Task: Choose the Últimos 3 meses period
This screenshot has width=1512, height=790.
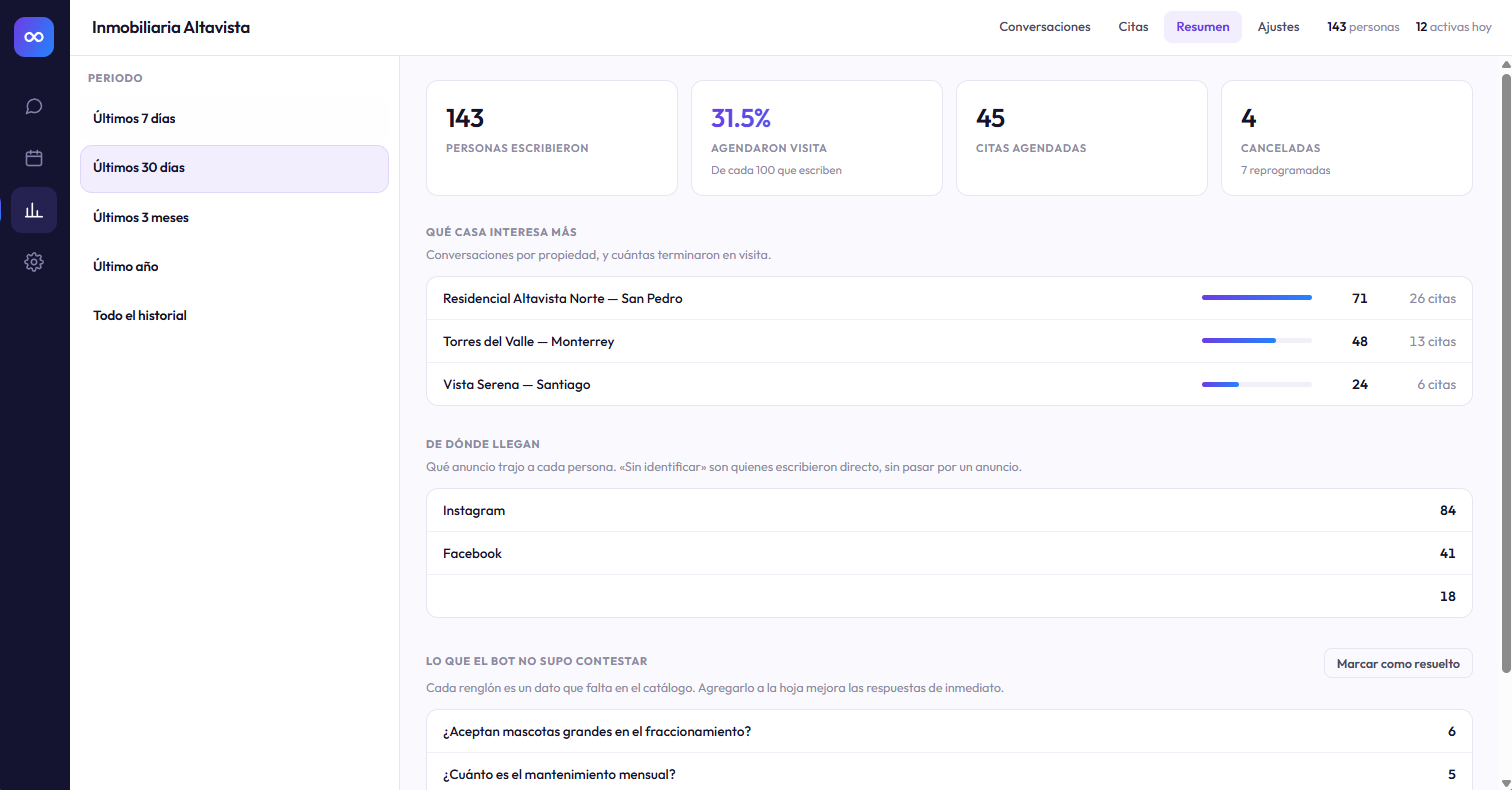Action: point(234,217)
